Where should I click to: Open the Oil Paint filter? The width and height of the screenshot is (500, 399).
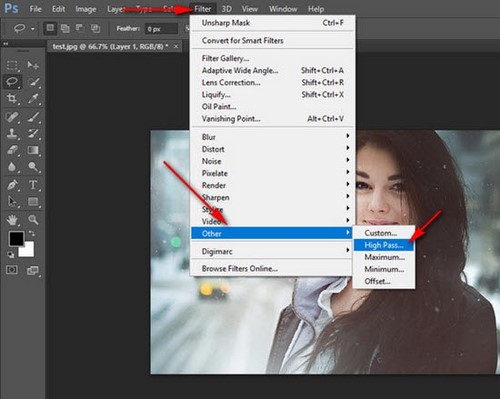click(273, 107)
